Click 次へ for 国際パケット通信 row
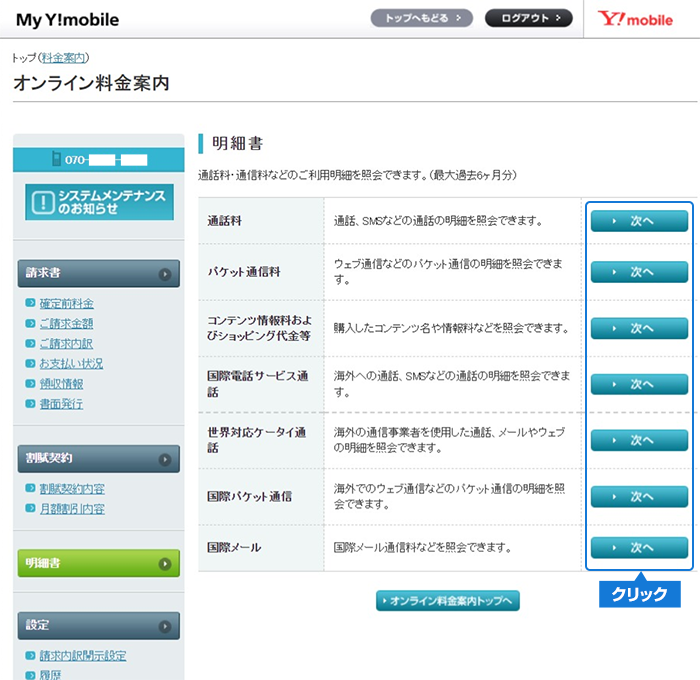The width and height of the screenshot is (700, 680). click(x=639, y=497)
